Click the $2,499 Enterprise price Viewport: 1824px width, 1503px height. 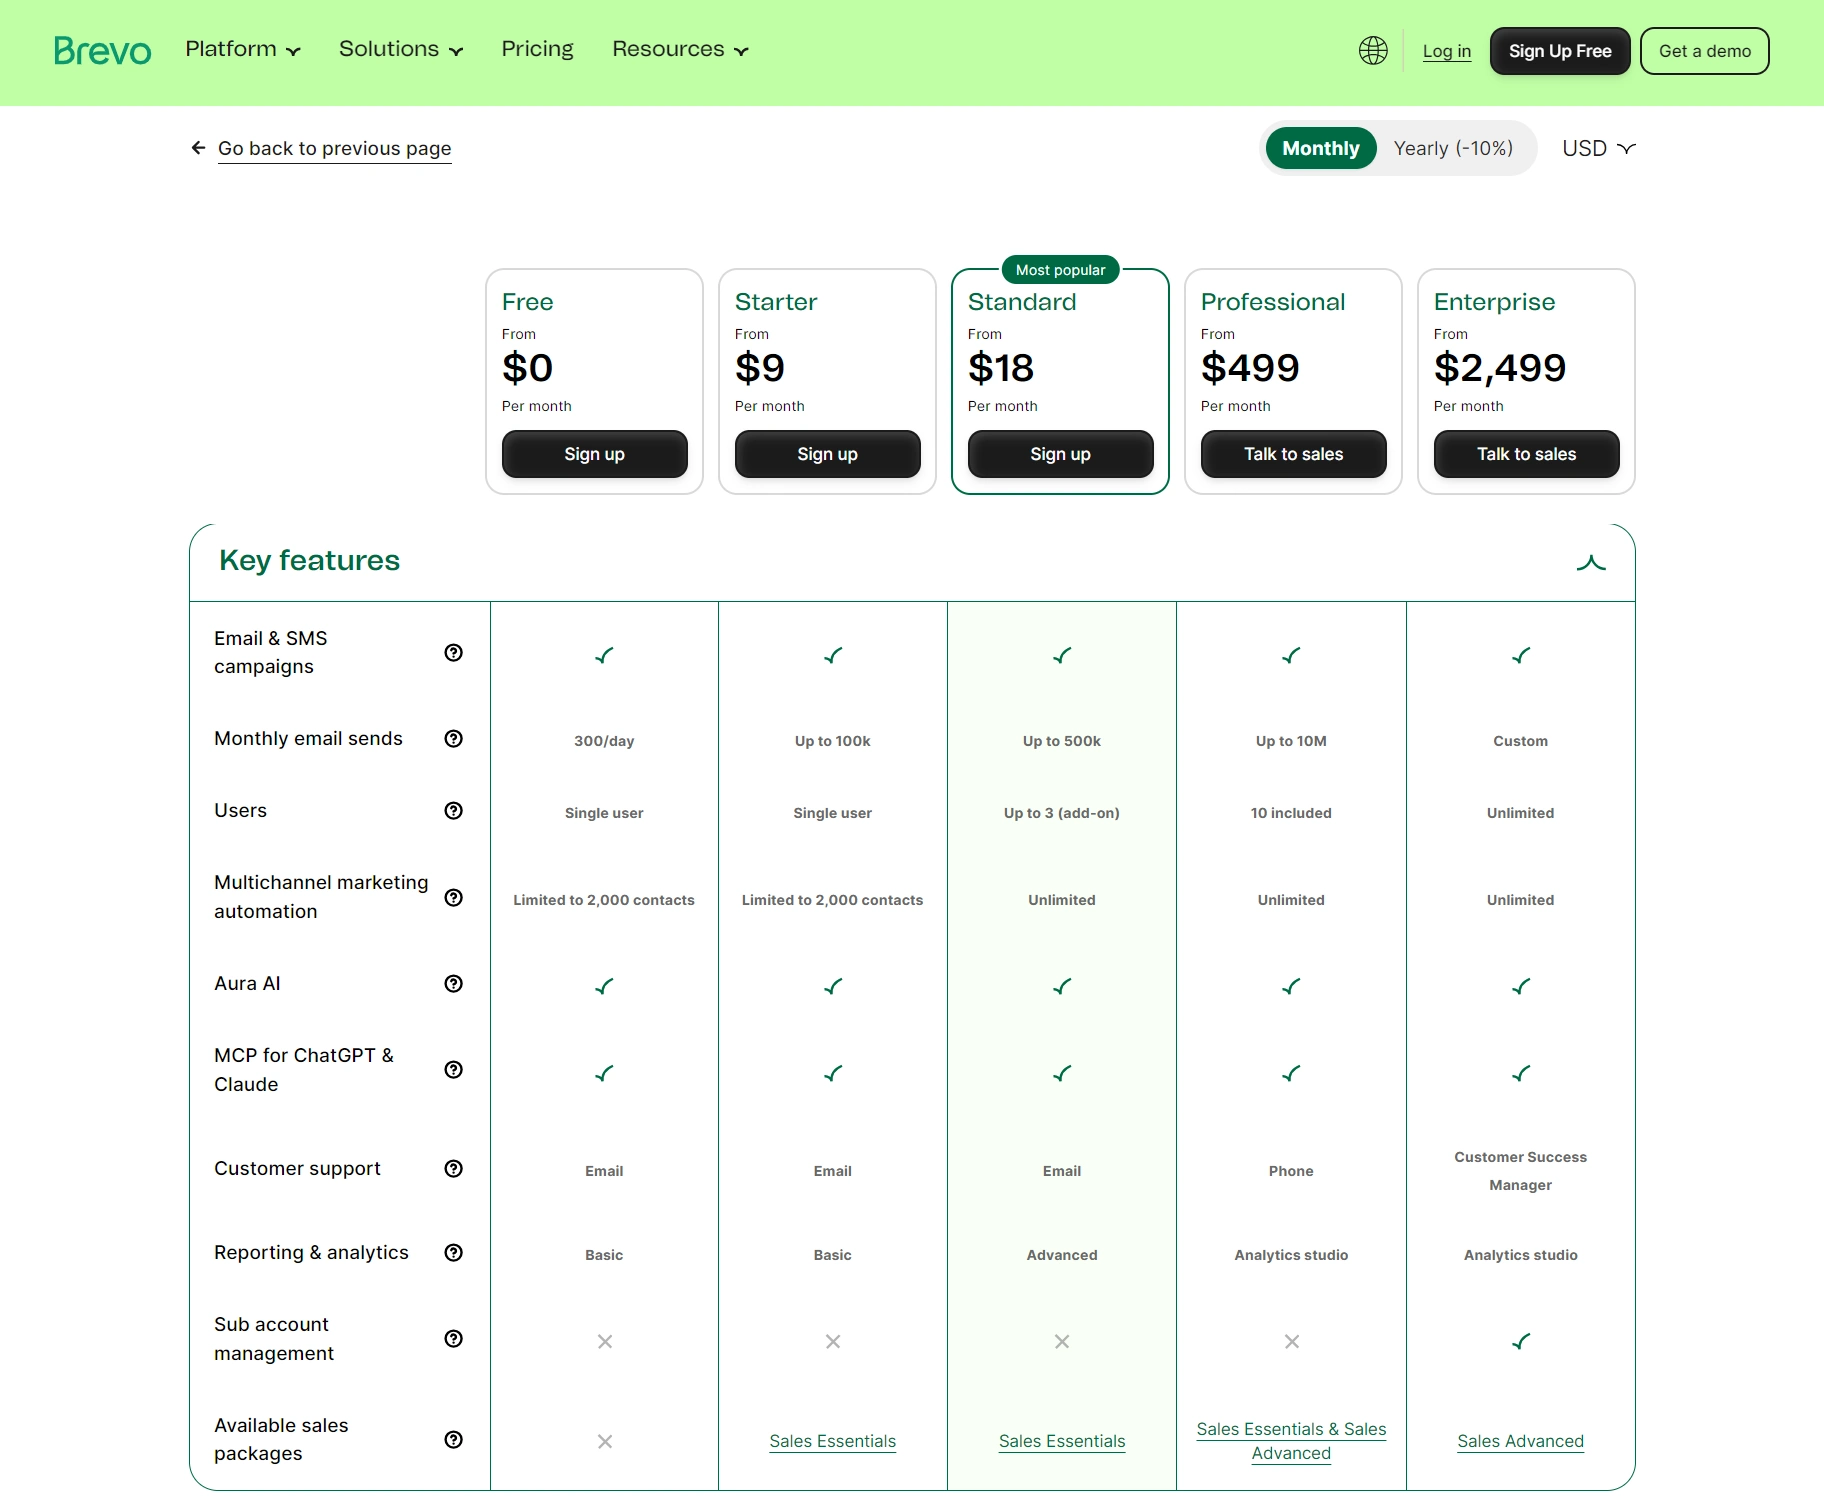pos(1499,368)
